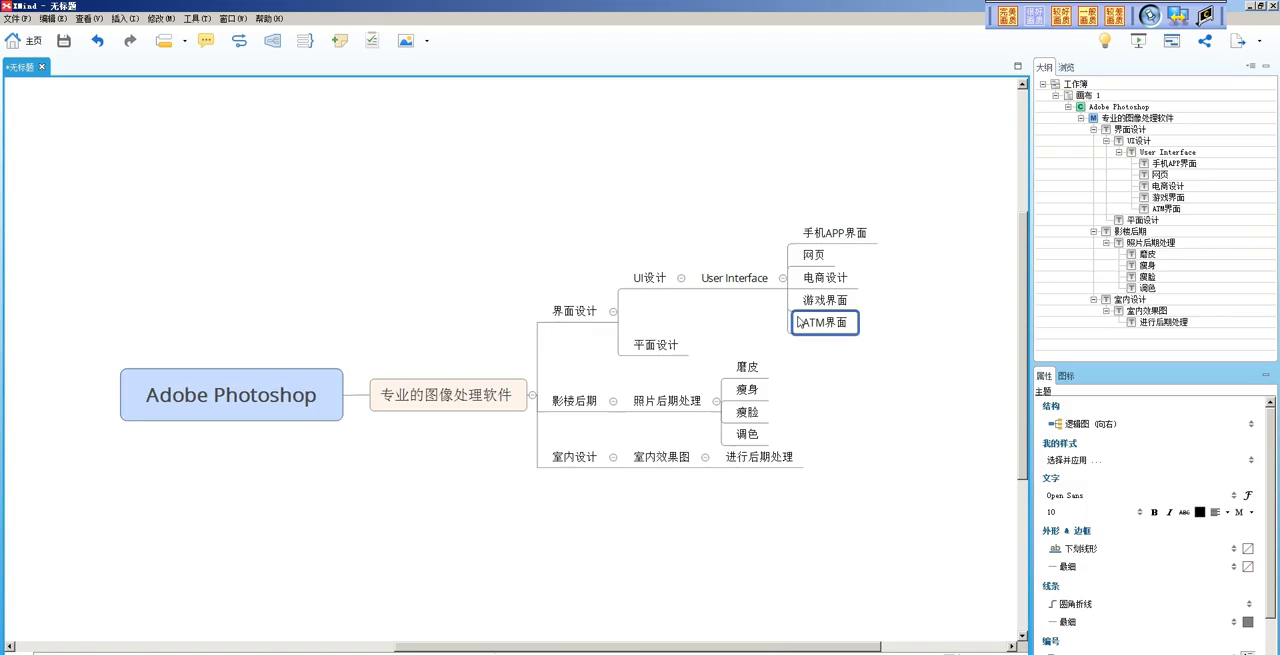Open the 插入 menu
Screen dimensions: 1280x655
pos(125,19)
